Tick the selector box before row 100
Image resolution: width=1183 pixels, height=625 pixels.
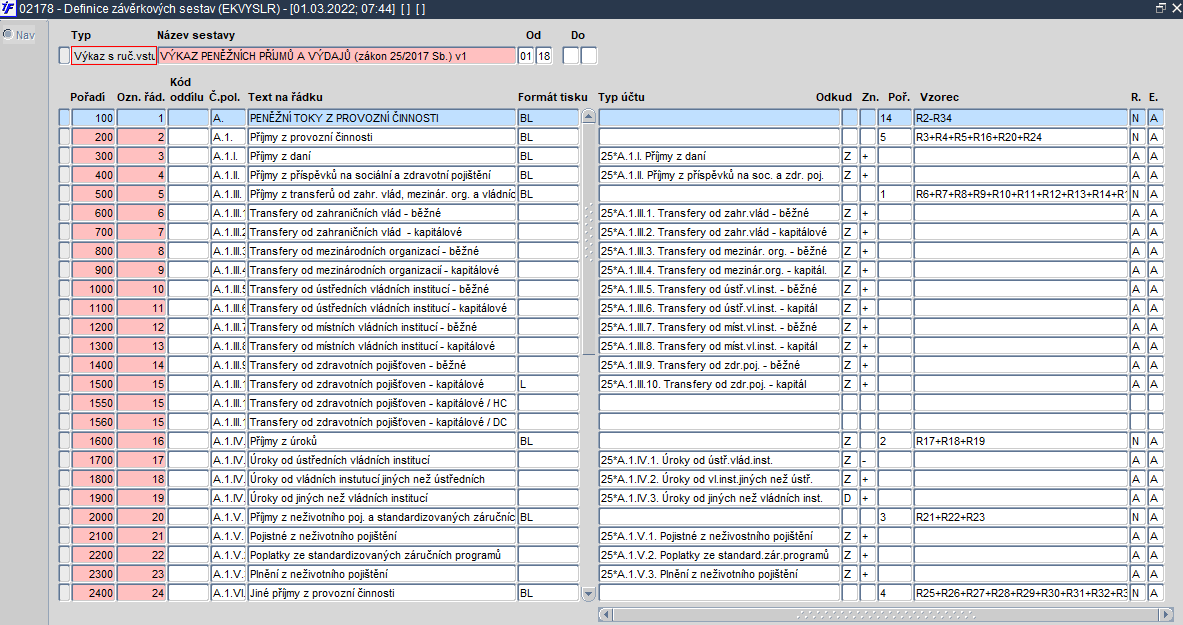coord(64,118)
